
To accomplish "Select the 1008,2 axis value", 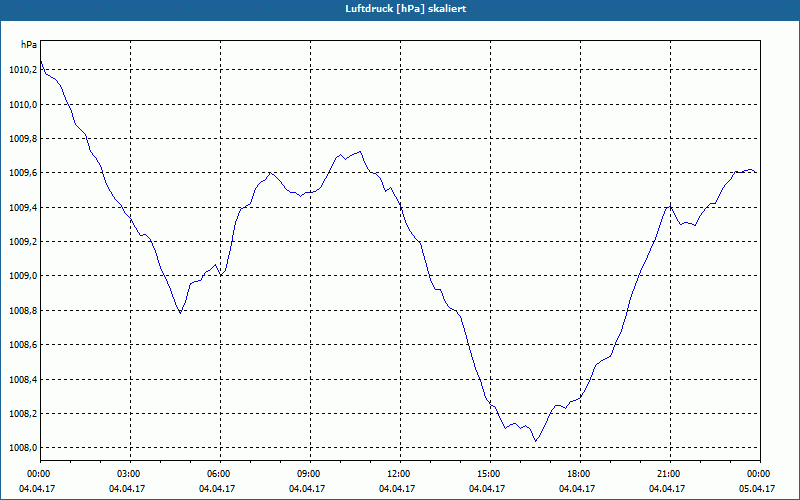I will pyautogui.click(x=23, y=414).
